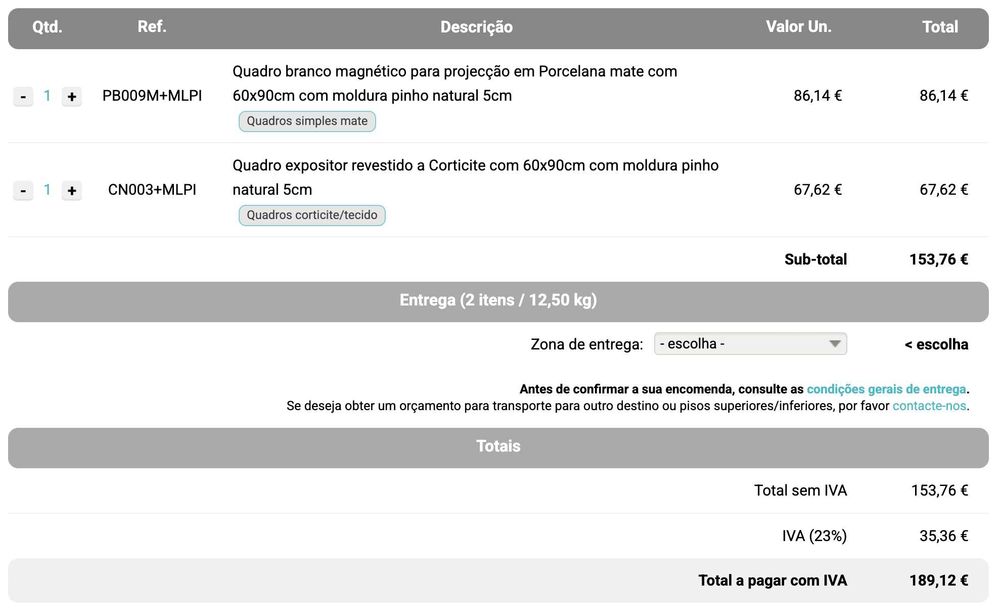The width and height of the screenshot is (1000, 615).
Task: Follow the contacte-nos link
Action: pos(929,406)
